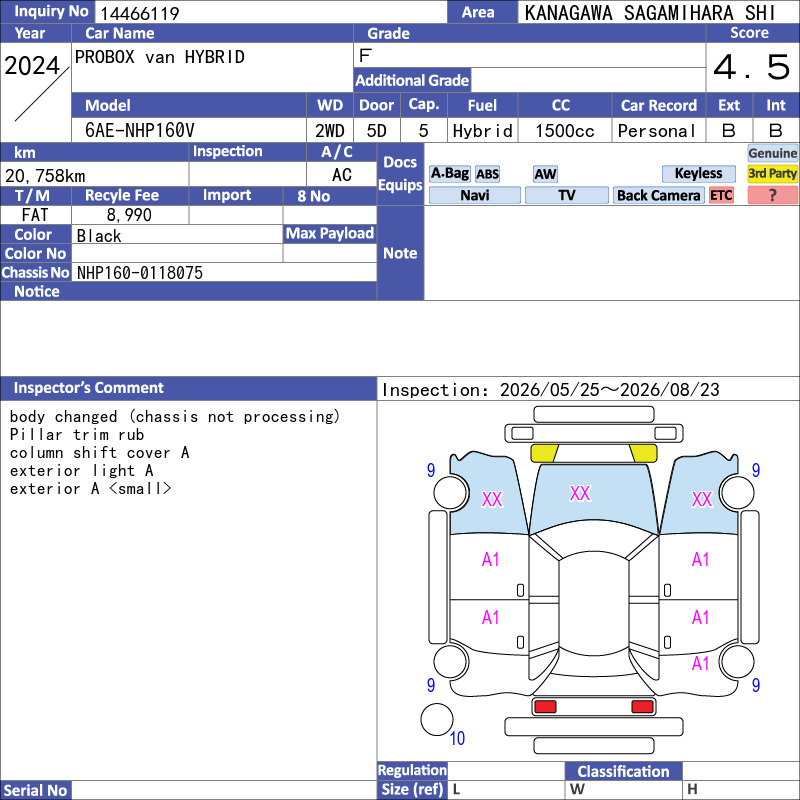This screenshot has height=800, width=800.
Task: Click the AW equipment badge
Action: [x=545, y=174]
